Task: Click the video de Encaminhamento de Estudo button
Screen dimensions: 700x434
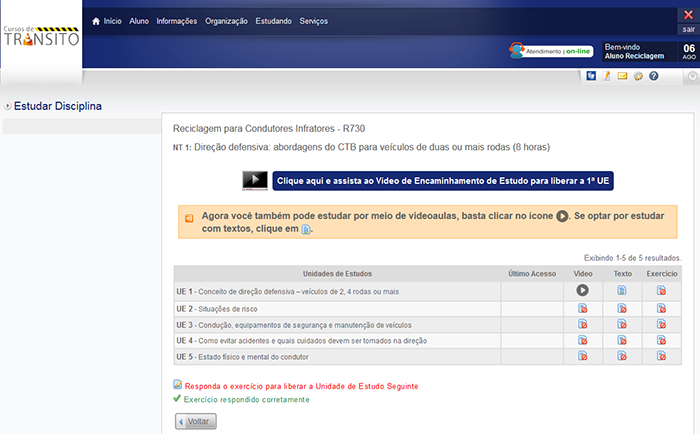Action: (443, 181)
